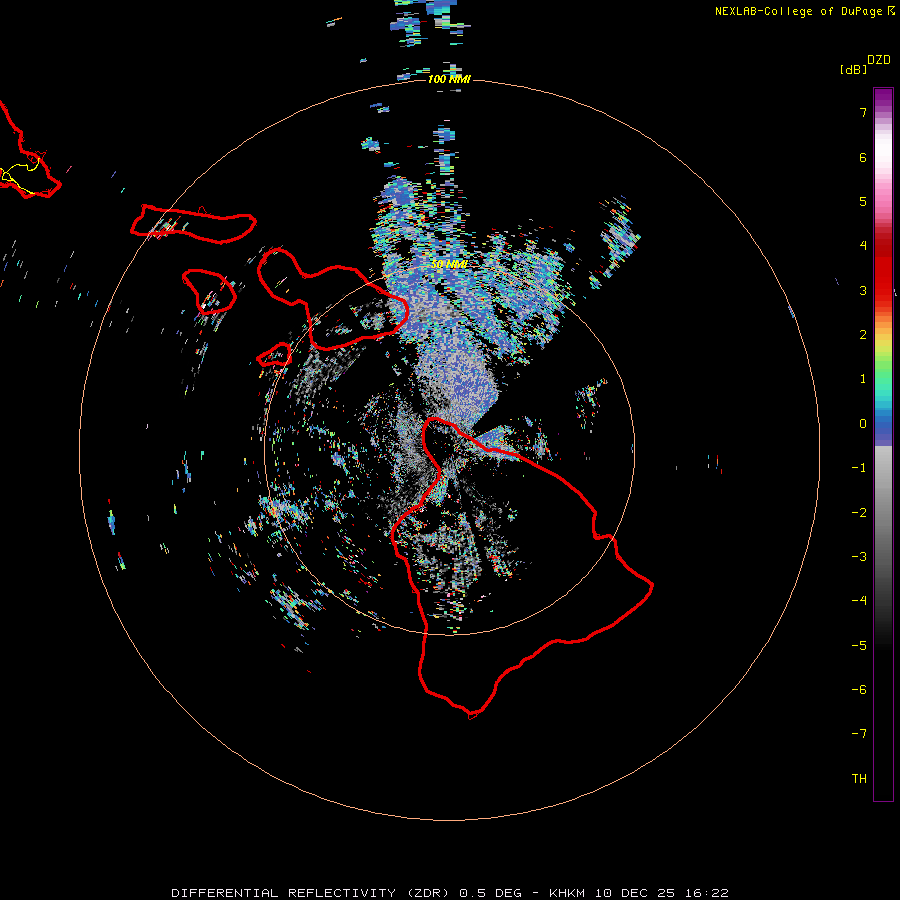Click the 2 tick label on color scale
Screen dimensions: 900x900
coord(863,335)
